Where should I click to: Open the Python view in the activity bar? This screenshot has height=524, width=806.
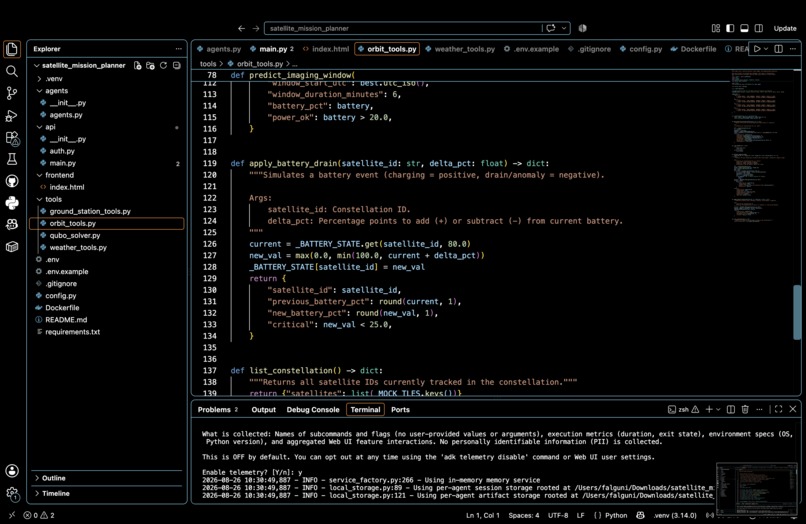12,203
